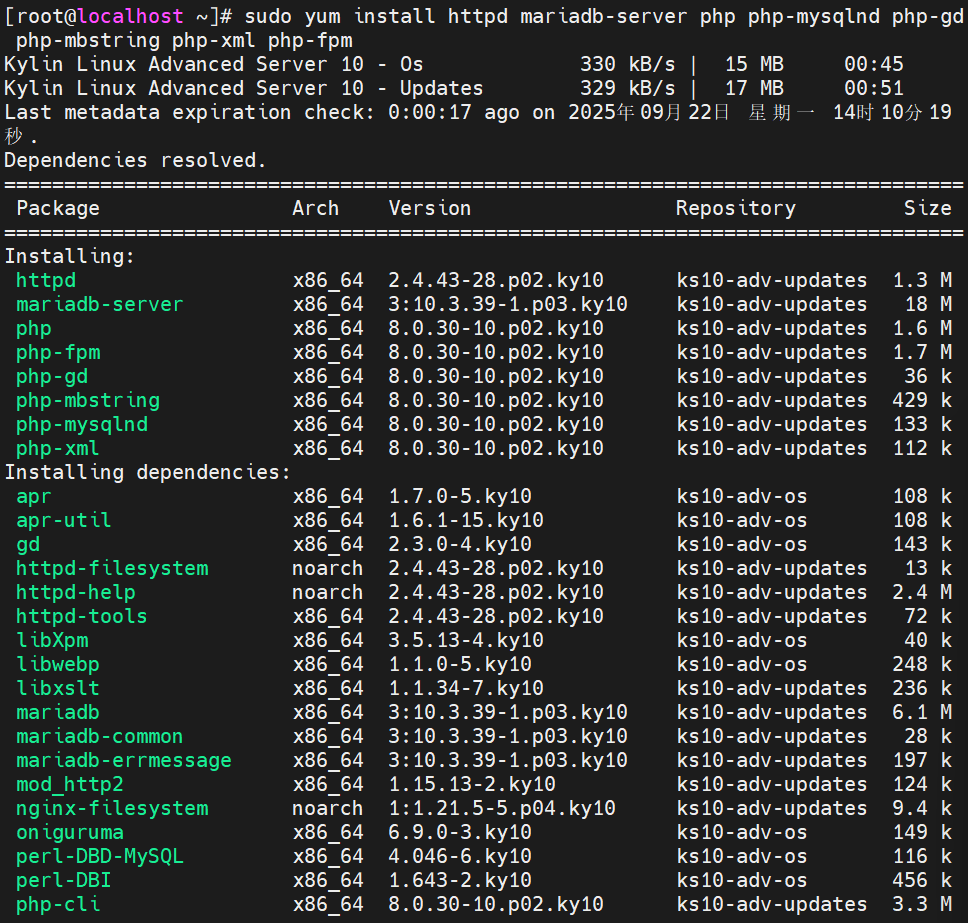Screen dimensions: 968x923
Task: Click the perl-DBD-MySQL package name
Action: point(99,857)
